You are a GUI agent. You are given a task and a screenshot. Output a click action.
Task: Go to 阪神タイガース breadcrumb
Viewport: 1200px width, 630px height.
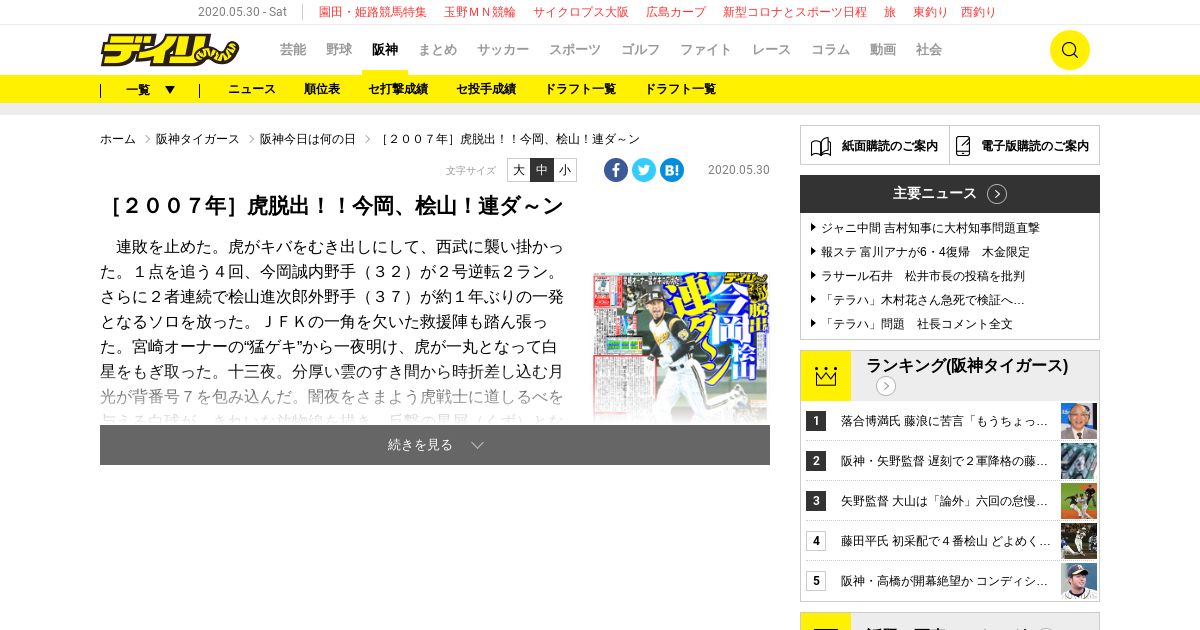198,139
